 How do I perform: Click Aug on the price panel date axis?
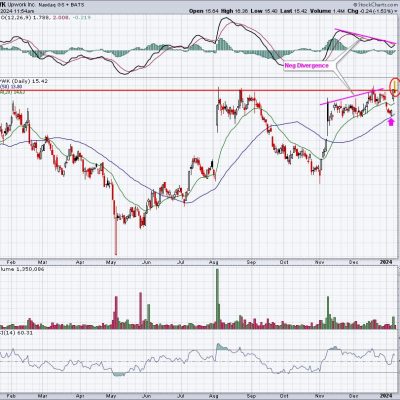pyautogui.click(x=214, y=262)
